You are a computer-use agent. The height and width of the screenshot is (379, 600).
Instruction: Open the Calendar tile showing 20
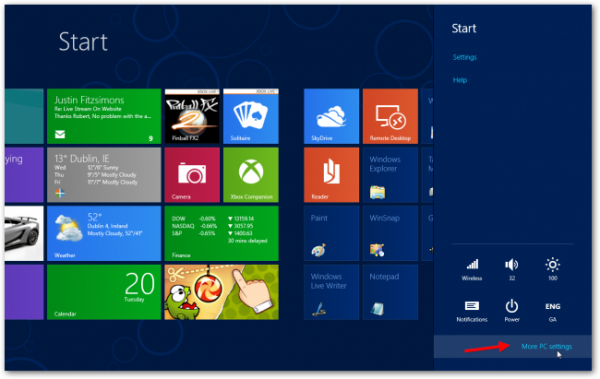pyautogui.click(x=104, y=292)
